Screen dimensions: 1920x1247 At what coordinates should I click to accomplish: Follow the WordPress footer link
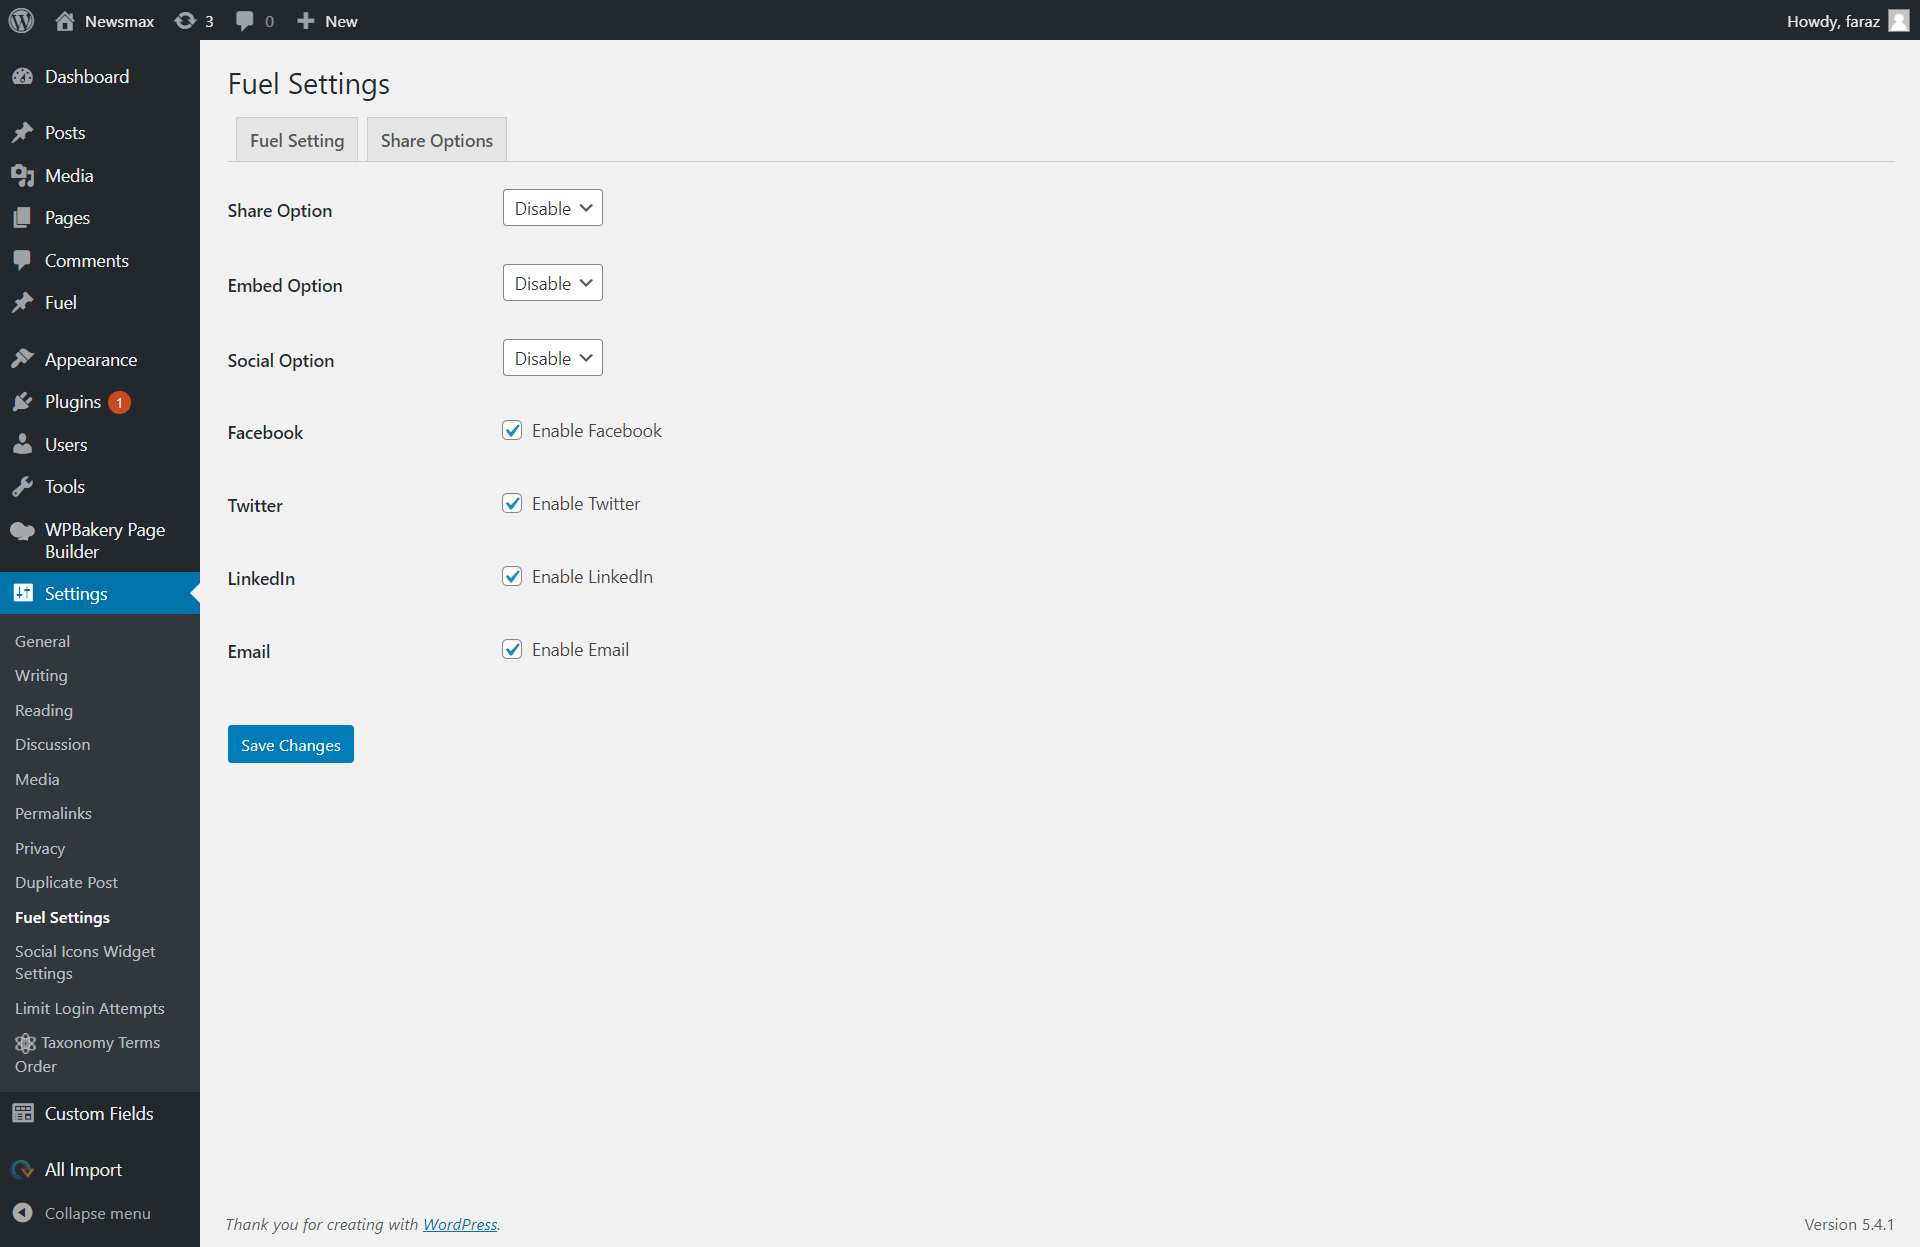coord(460,1224)
